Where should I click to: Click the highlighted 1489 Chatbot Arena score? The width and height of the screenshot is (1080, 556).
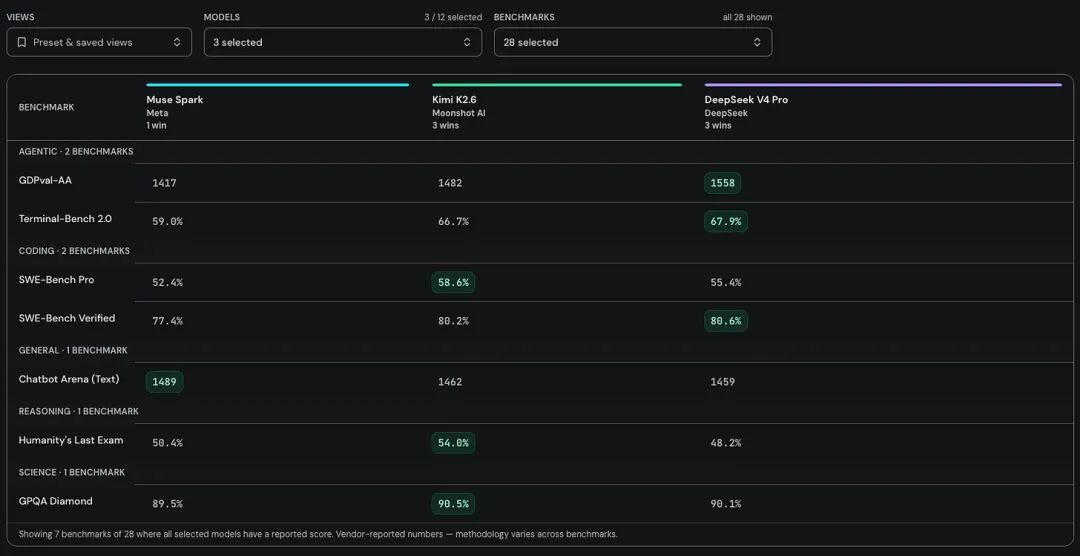(165, 382)
